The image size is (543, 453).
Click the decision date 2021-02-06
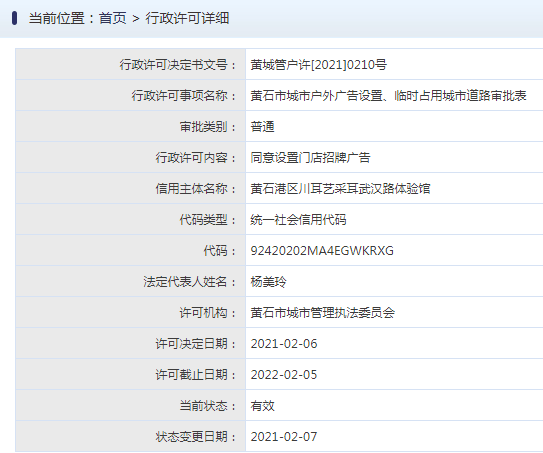click(x=284, y=344)
